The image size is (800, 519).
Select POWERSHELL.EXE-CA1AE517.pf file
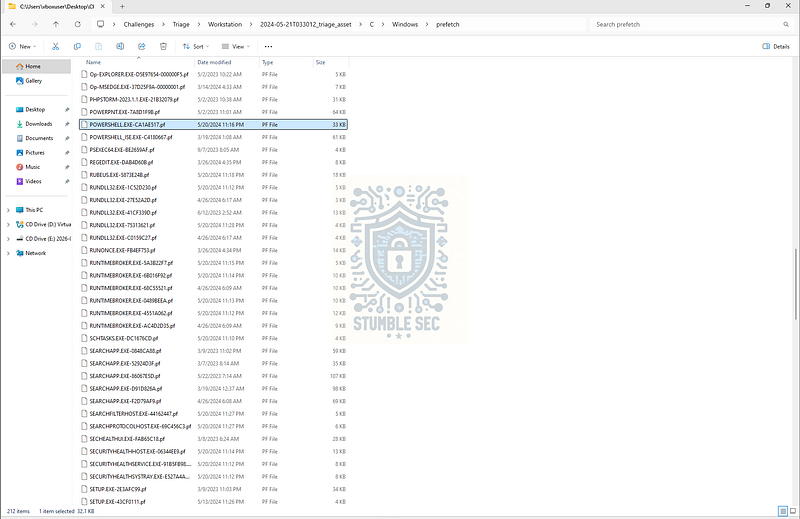tap(213, 125)
